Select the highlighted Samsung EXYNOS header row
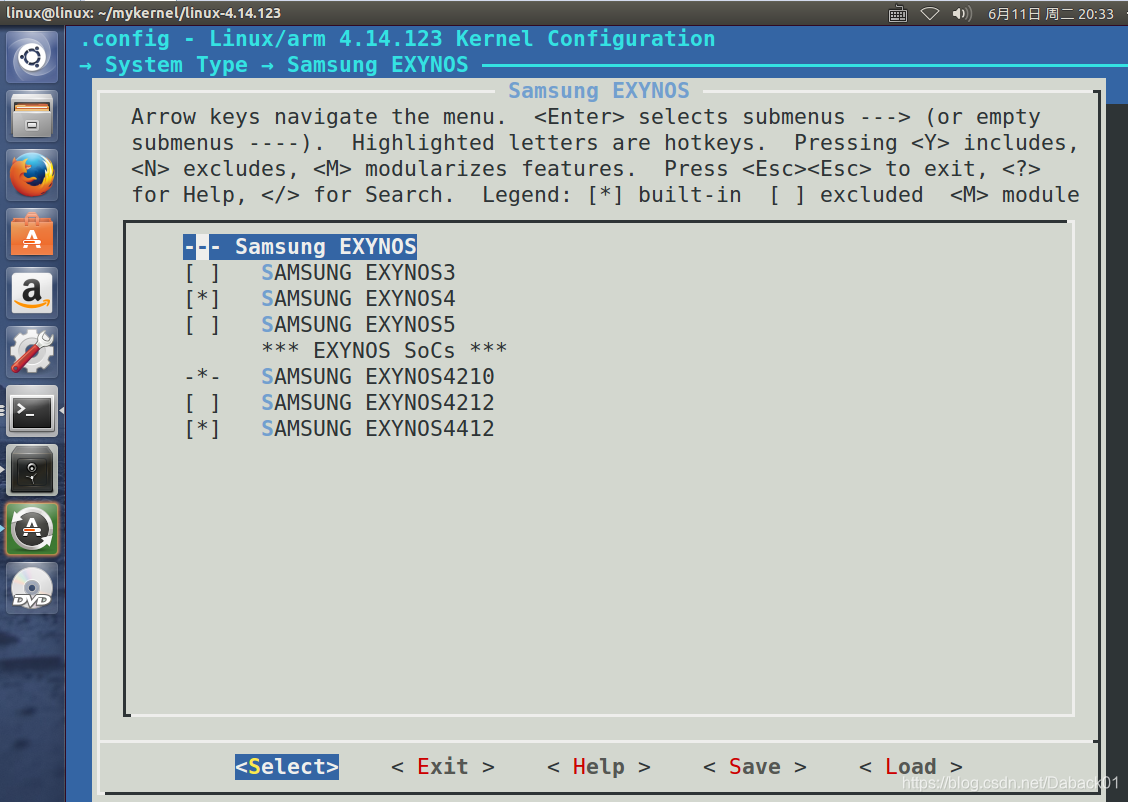This screenshot has width=1128, height=802. pyautogui.click(x=300, y=247)
